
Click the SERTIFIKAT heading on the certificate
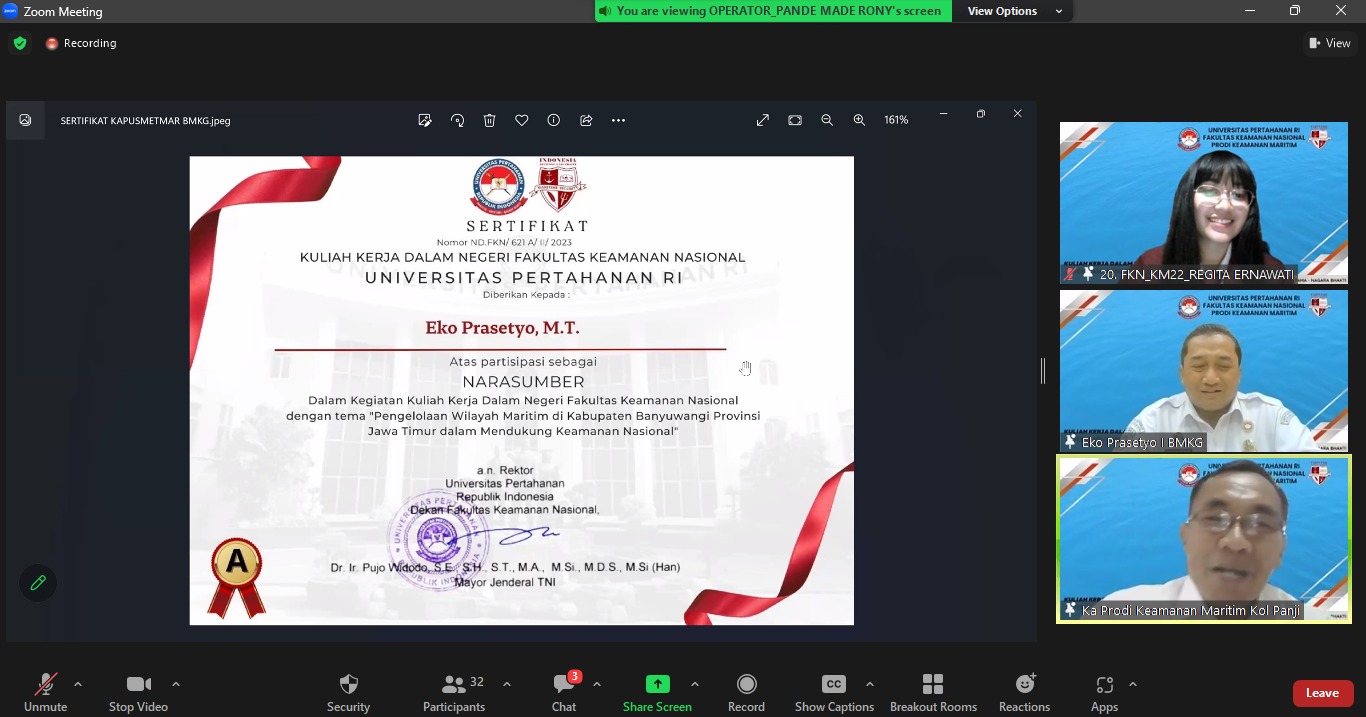click(527, 226)
